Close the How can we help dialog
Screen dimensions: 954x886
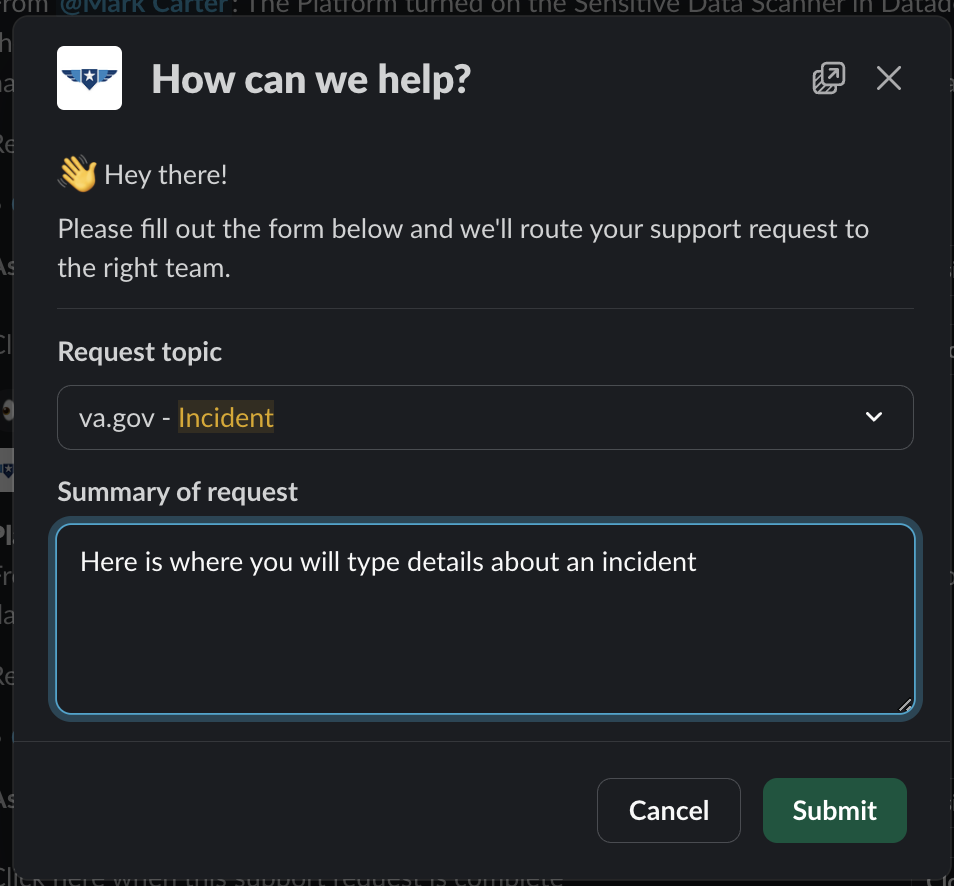click(888, 78)
